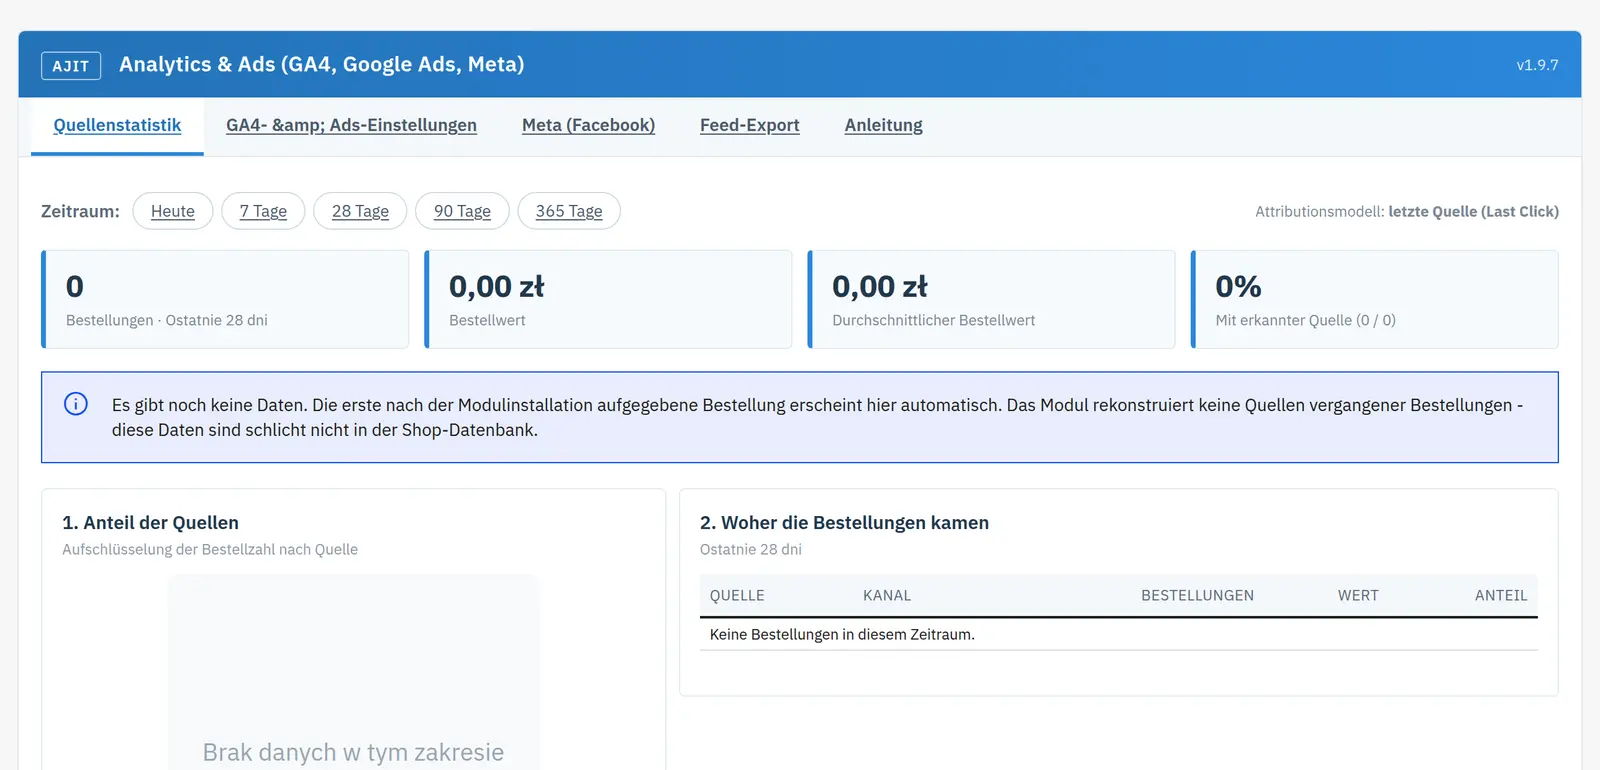Screen dimensions: 1600x770
Task: Choose the 28 Tage period
Action: 360,211
